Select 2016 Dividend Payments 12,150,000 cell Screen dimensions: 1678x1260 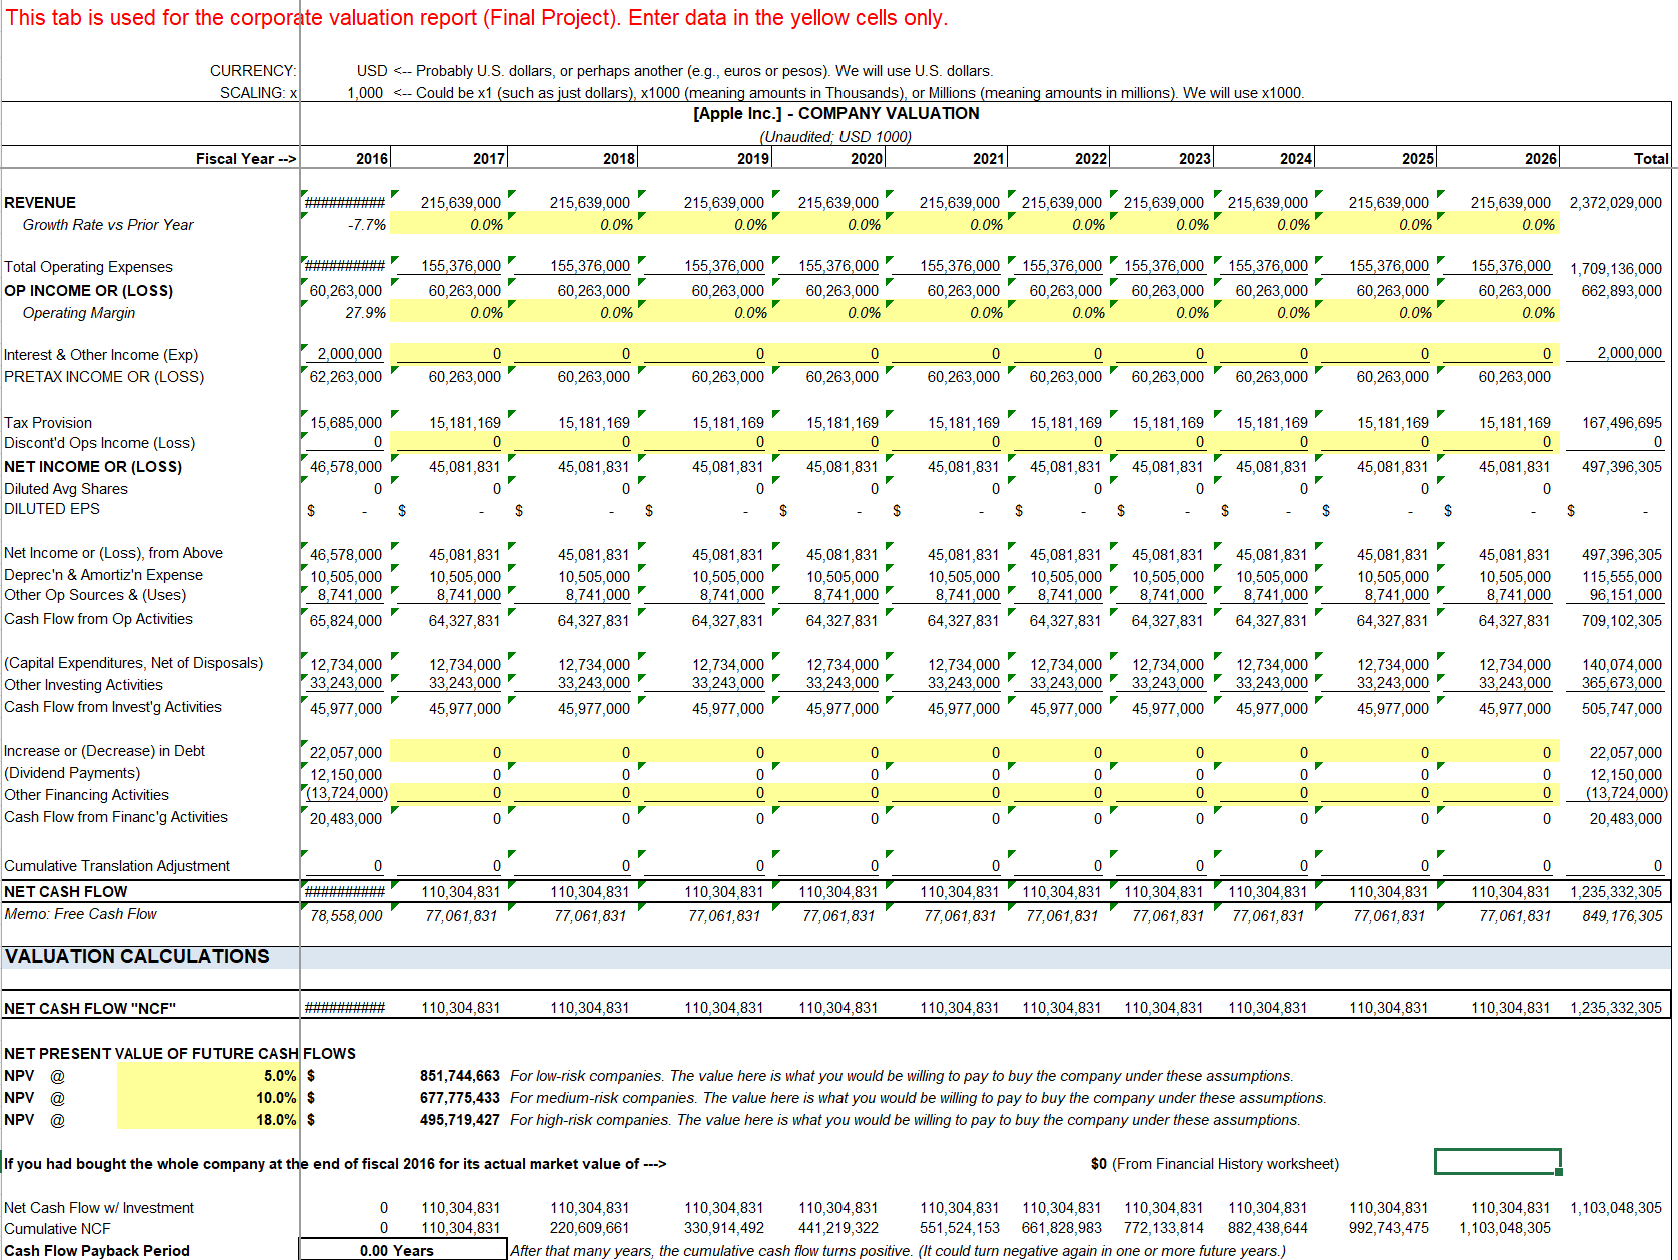click(345, 775)
